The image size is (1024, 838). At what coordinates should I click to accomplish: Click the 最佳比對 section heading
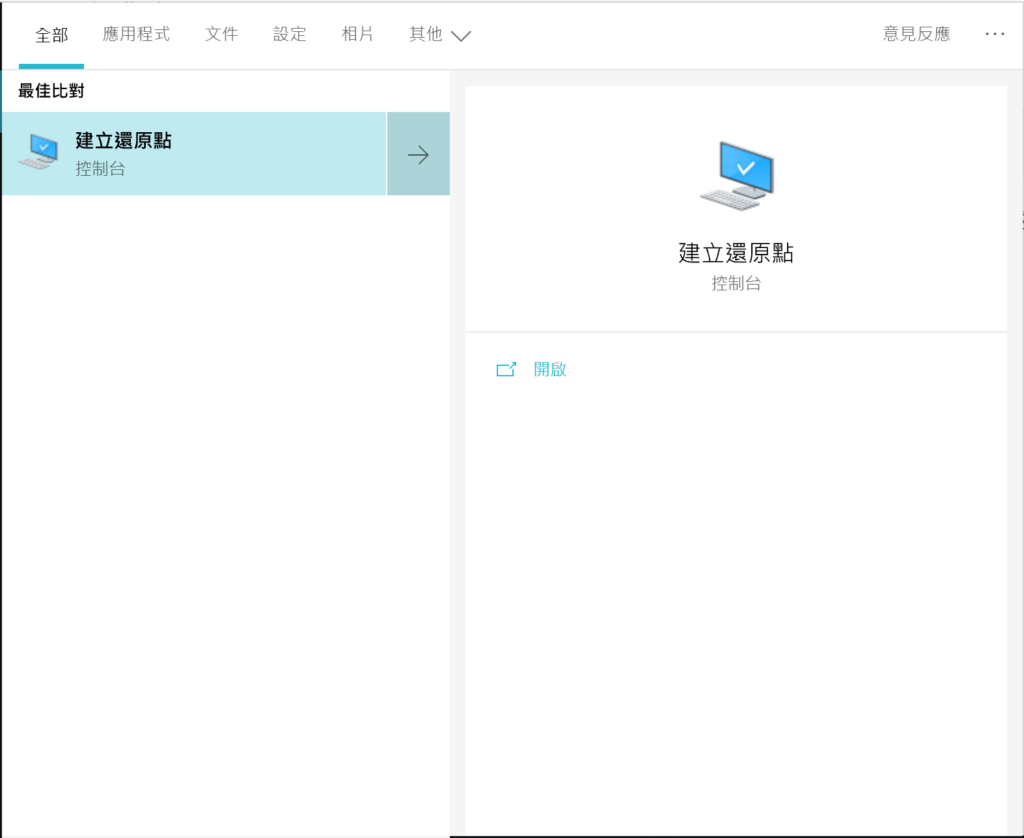[51, 91]
